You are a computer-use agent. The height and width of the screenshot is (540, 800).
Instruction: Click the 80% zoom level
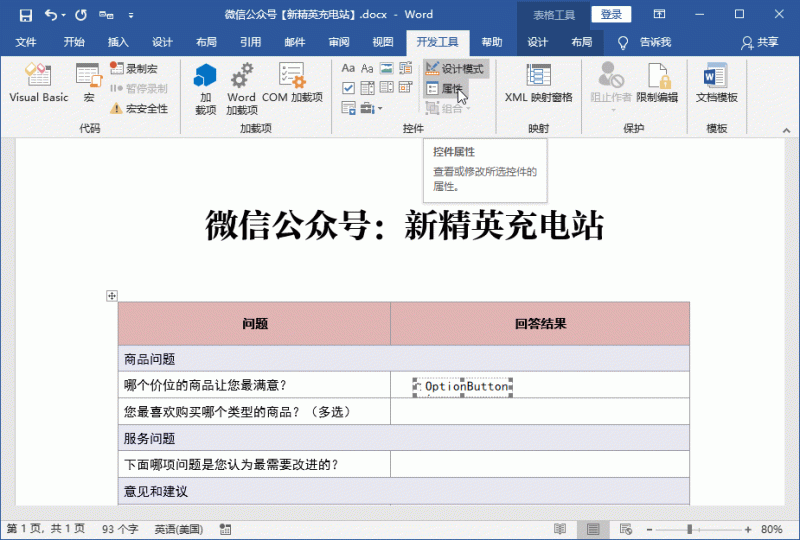[772, 529]
